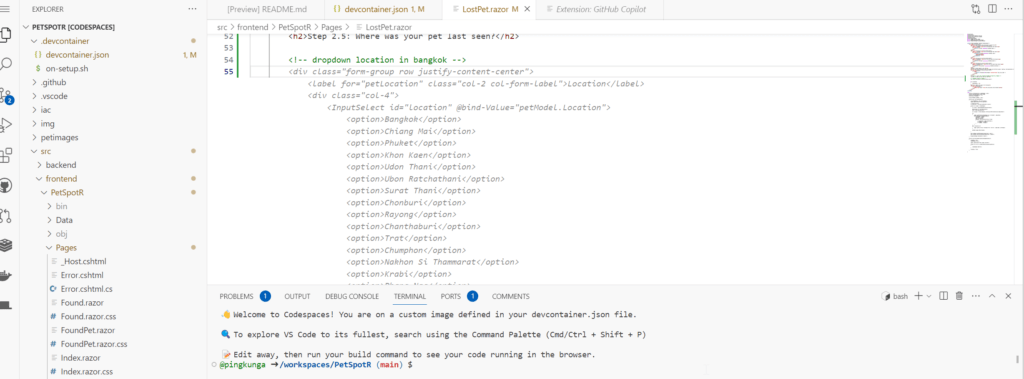
Task: Switch to the PROBLEMS panel tab
Action: tap(236, 296)
